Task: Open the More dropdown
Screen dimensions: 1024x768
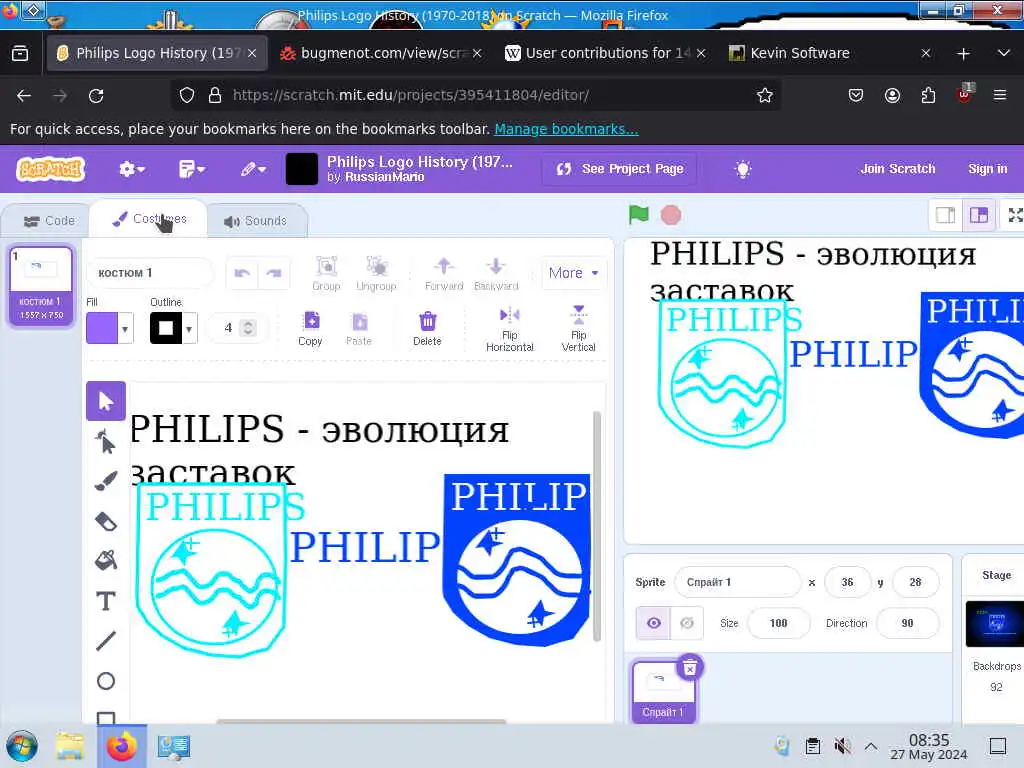Action: [x=574, y=273]
